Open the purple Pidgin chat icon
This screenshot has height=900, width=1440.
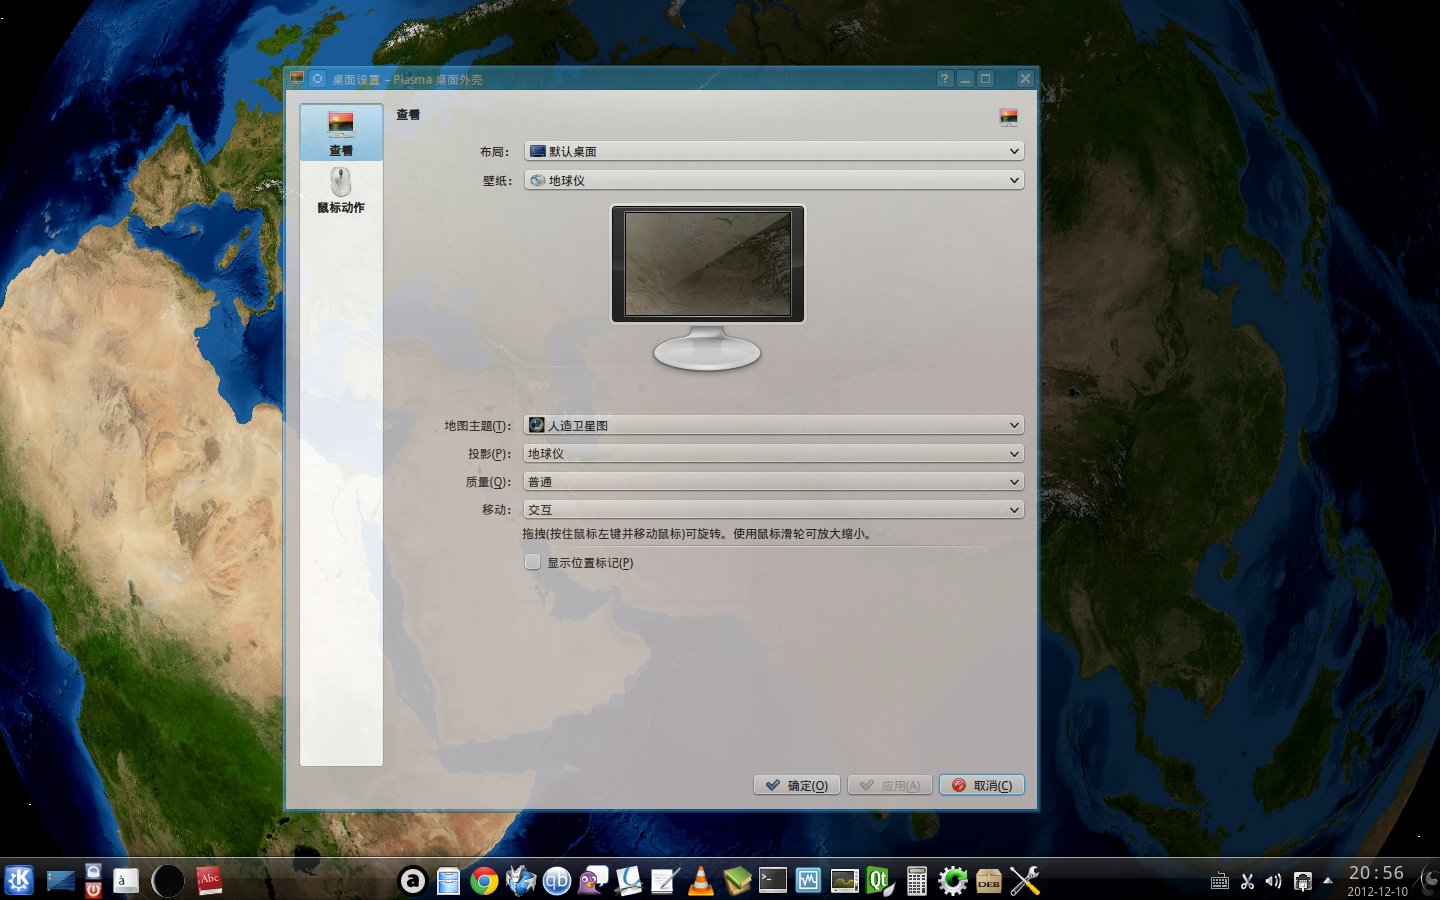[x=592, y=880]
